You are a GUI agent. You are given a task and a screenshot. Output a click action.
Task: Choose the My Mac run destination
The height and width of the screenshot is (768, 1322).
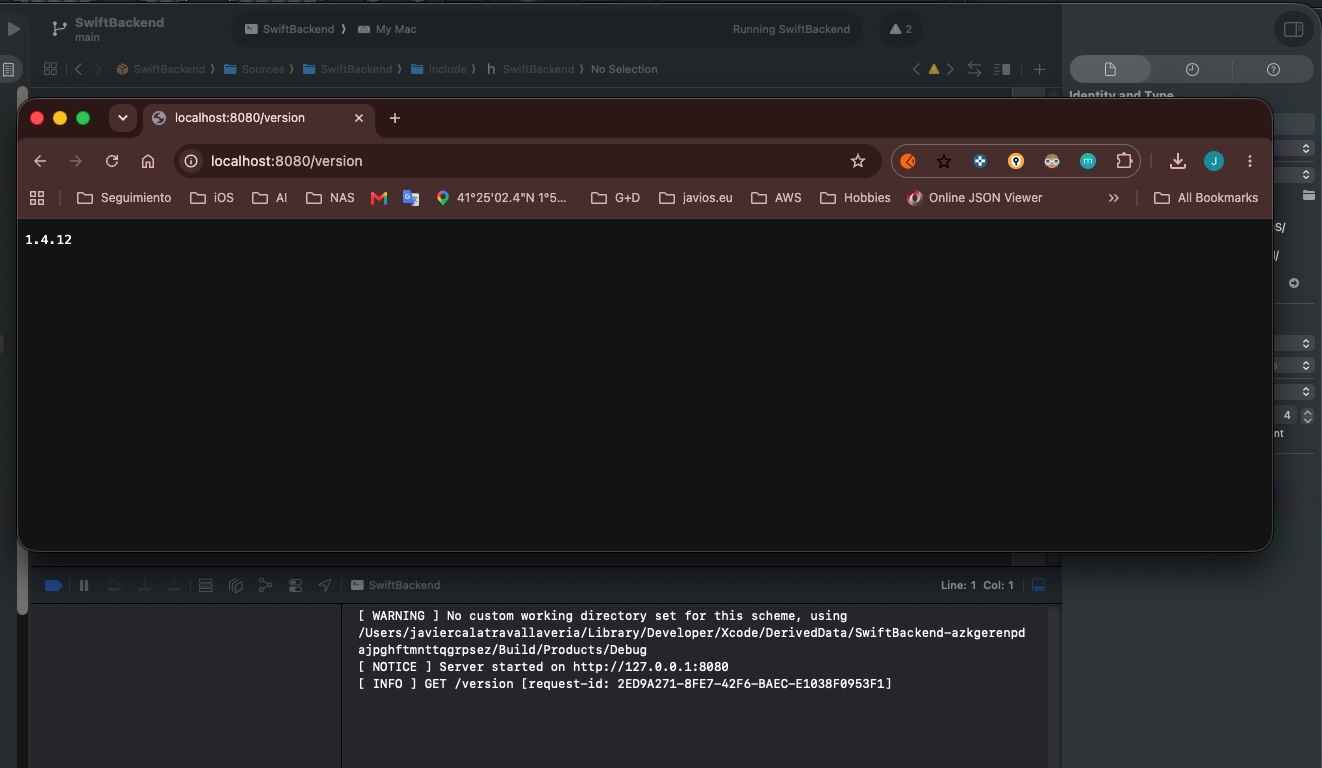387,29
